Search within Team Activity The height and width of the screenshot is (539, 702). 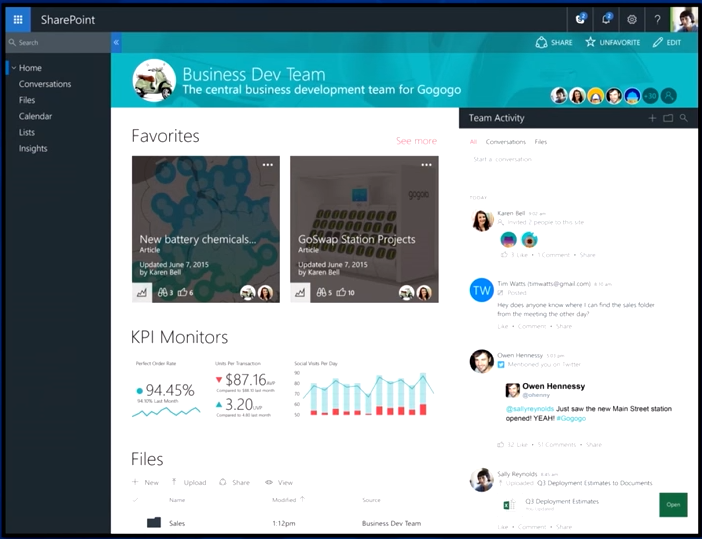pyautogui.click(x=684, y=118)
